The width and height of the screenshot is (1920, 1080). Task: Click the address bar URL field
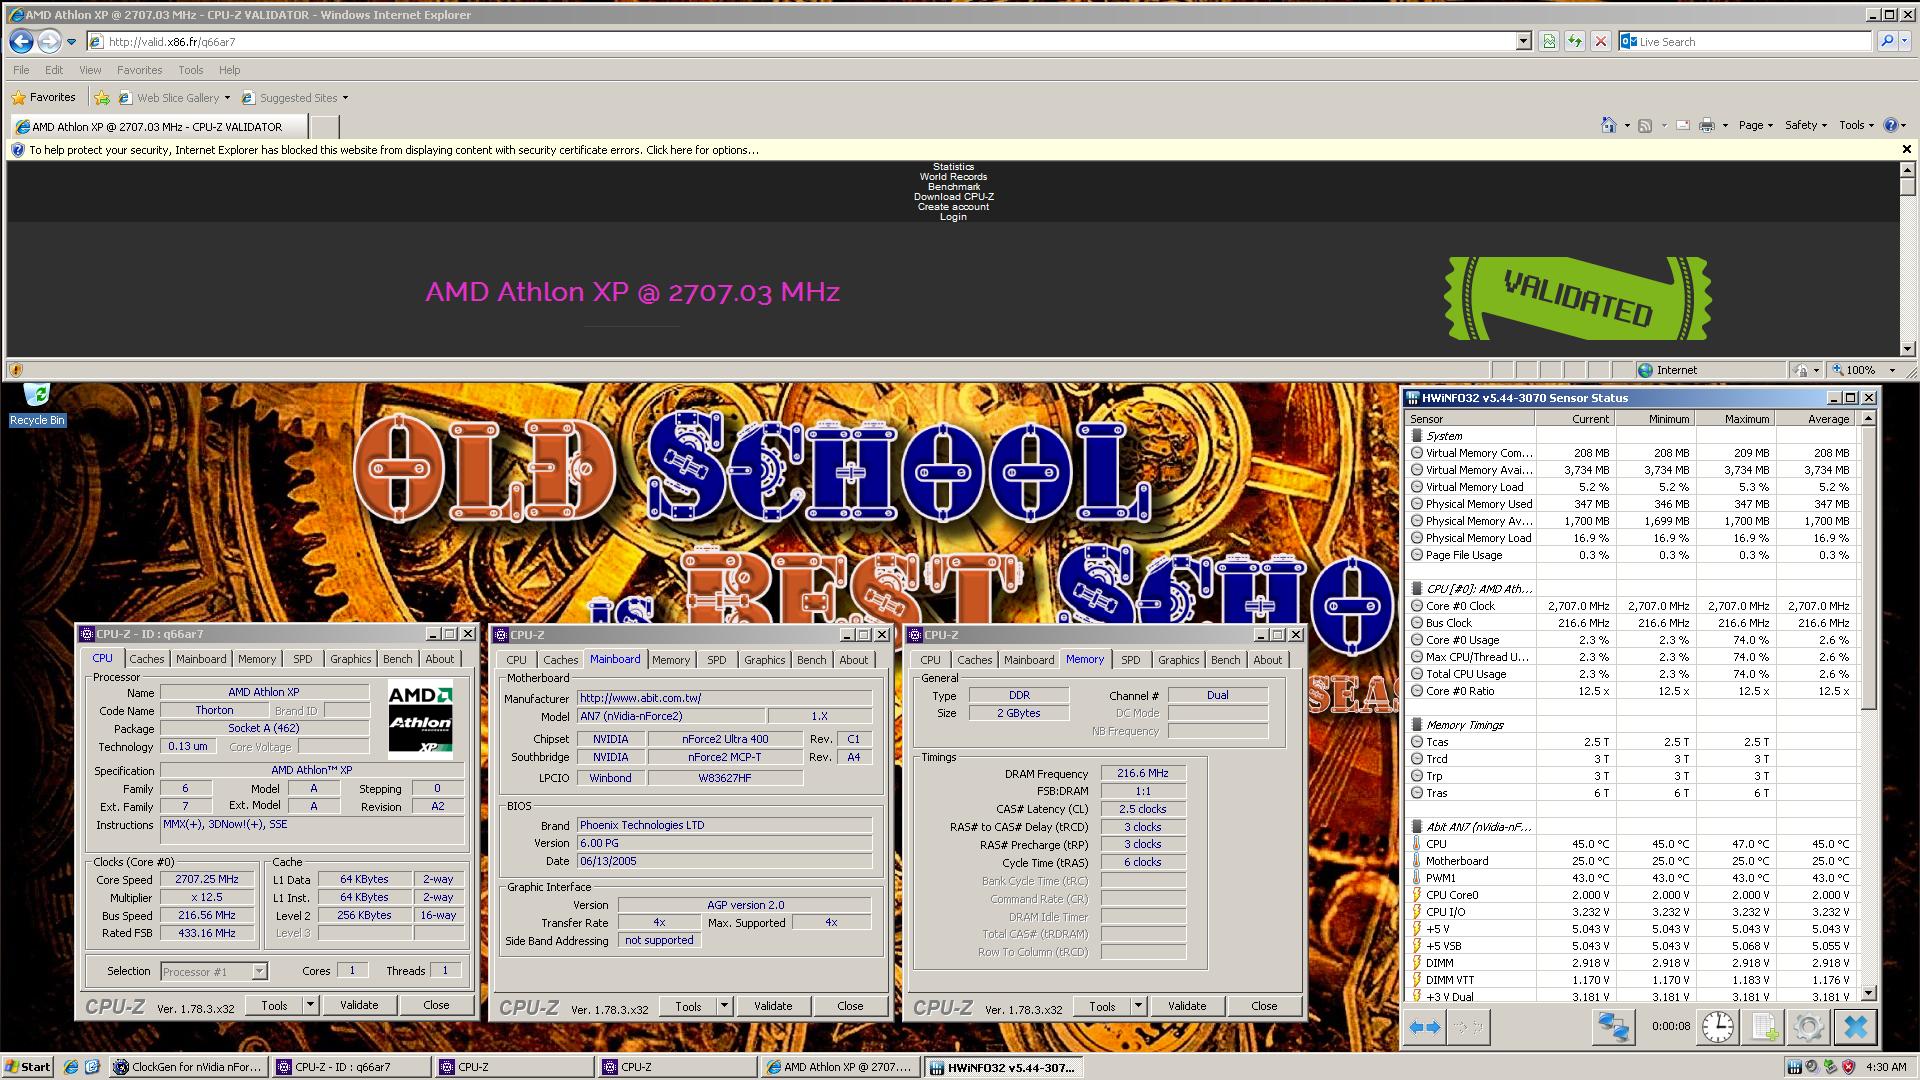tap(800, 41)
